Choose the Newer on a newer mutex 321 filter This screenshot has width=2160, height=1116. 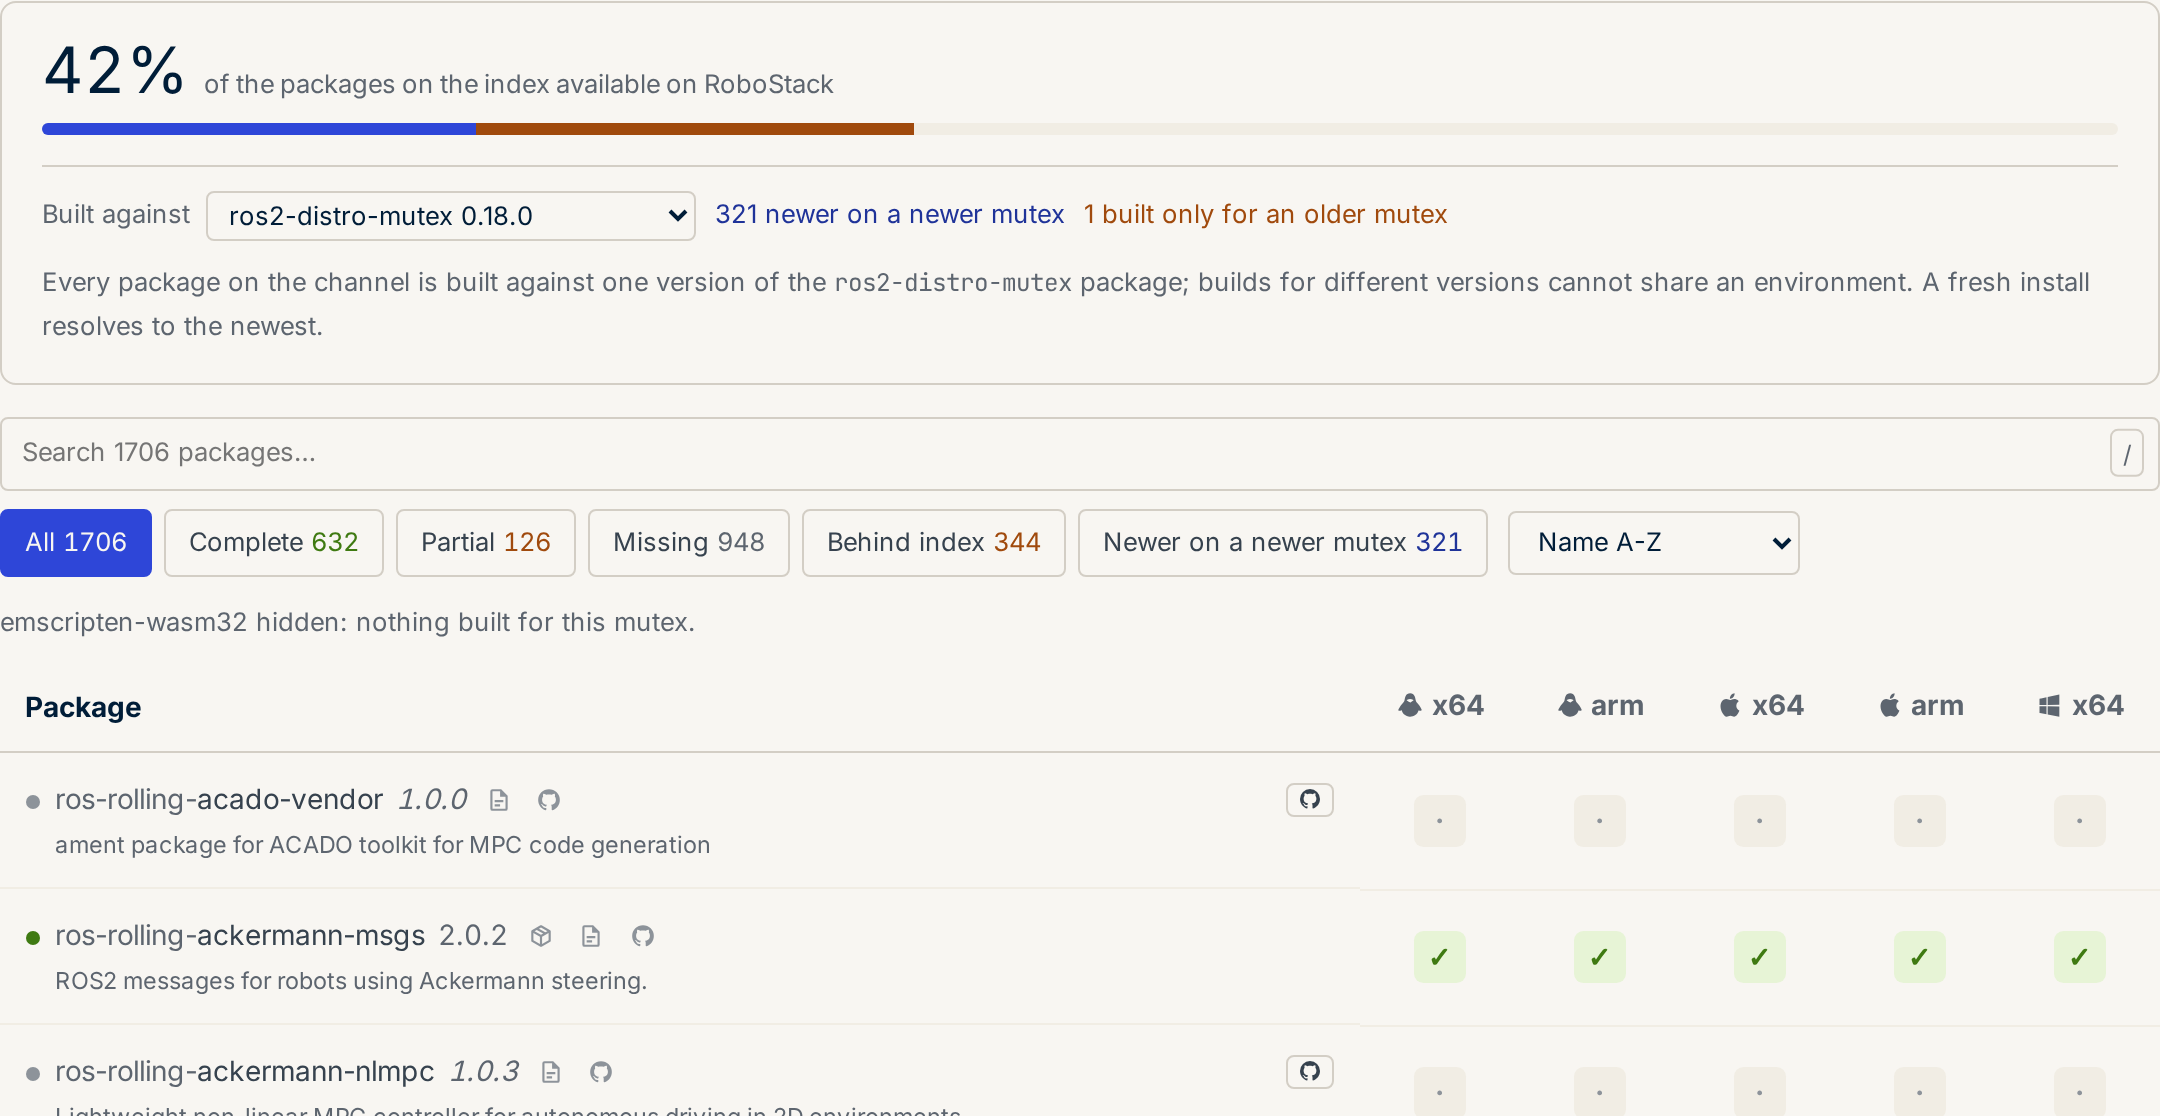(x=1283, y=543)
